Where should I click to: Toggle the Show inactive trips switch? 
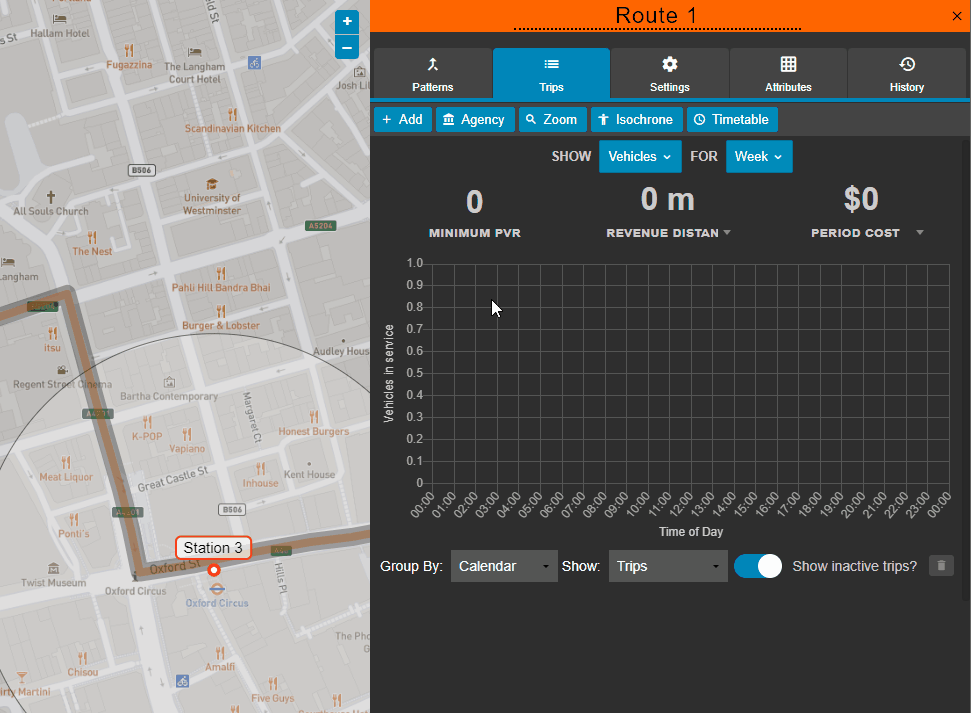click(758, 565)
